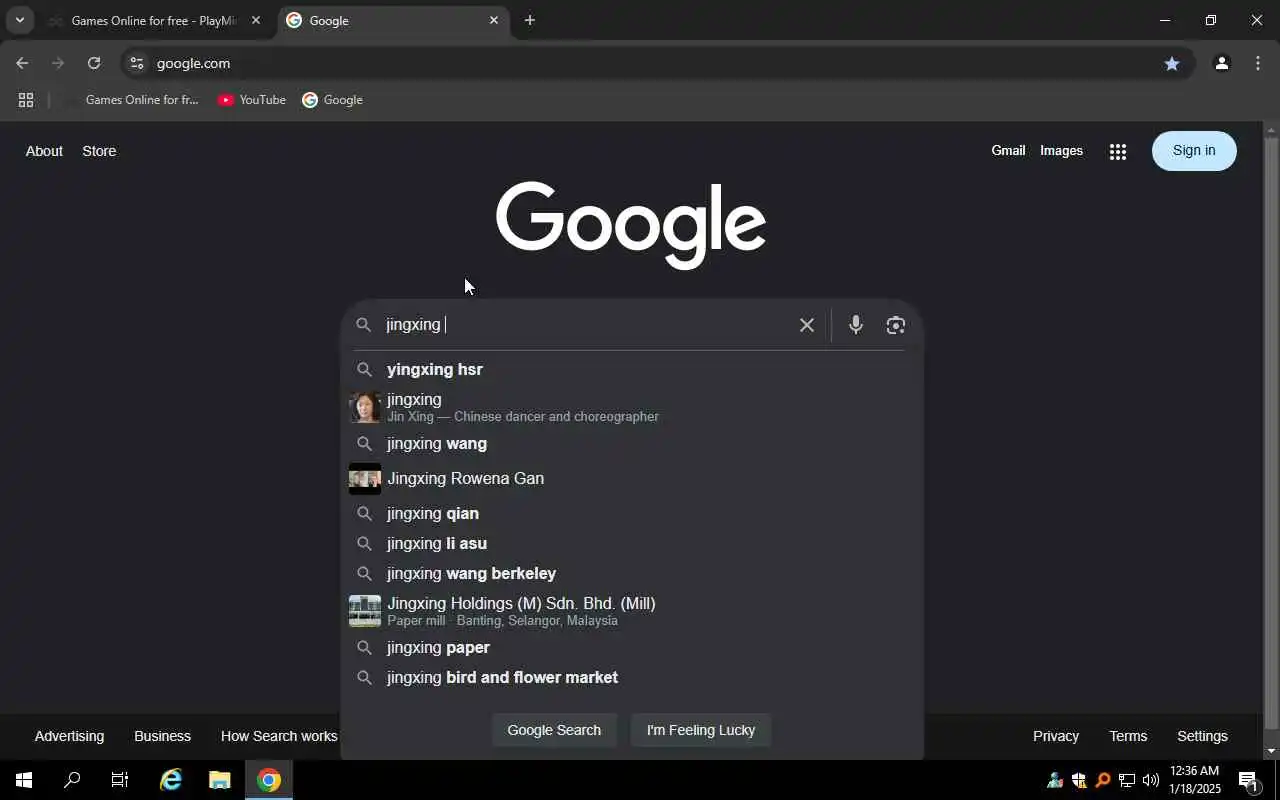Select suggestion Jin Xing Chinese dancer

point(631,407)
